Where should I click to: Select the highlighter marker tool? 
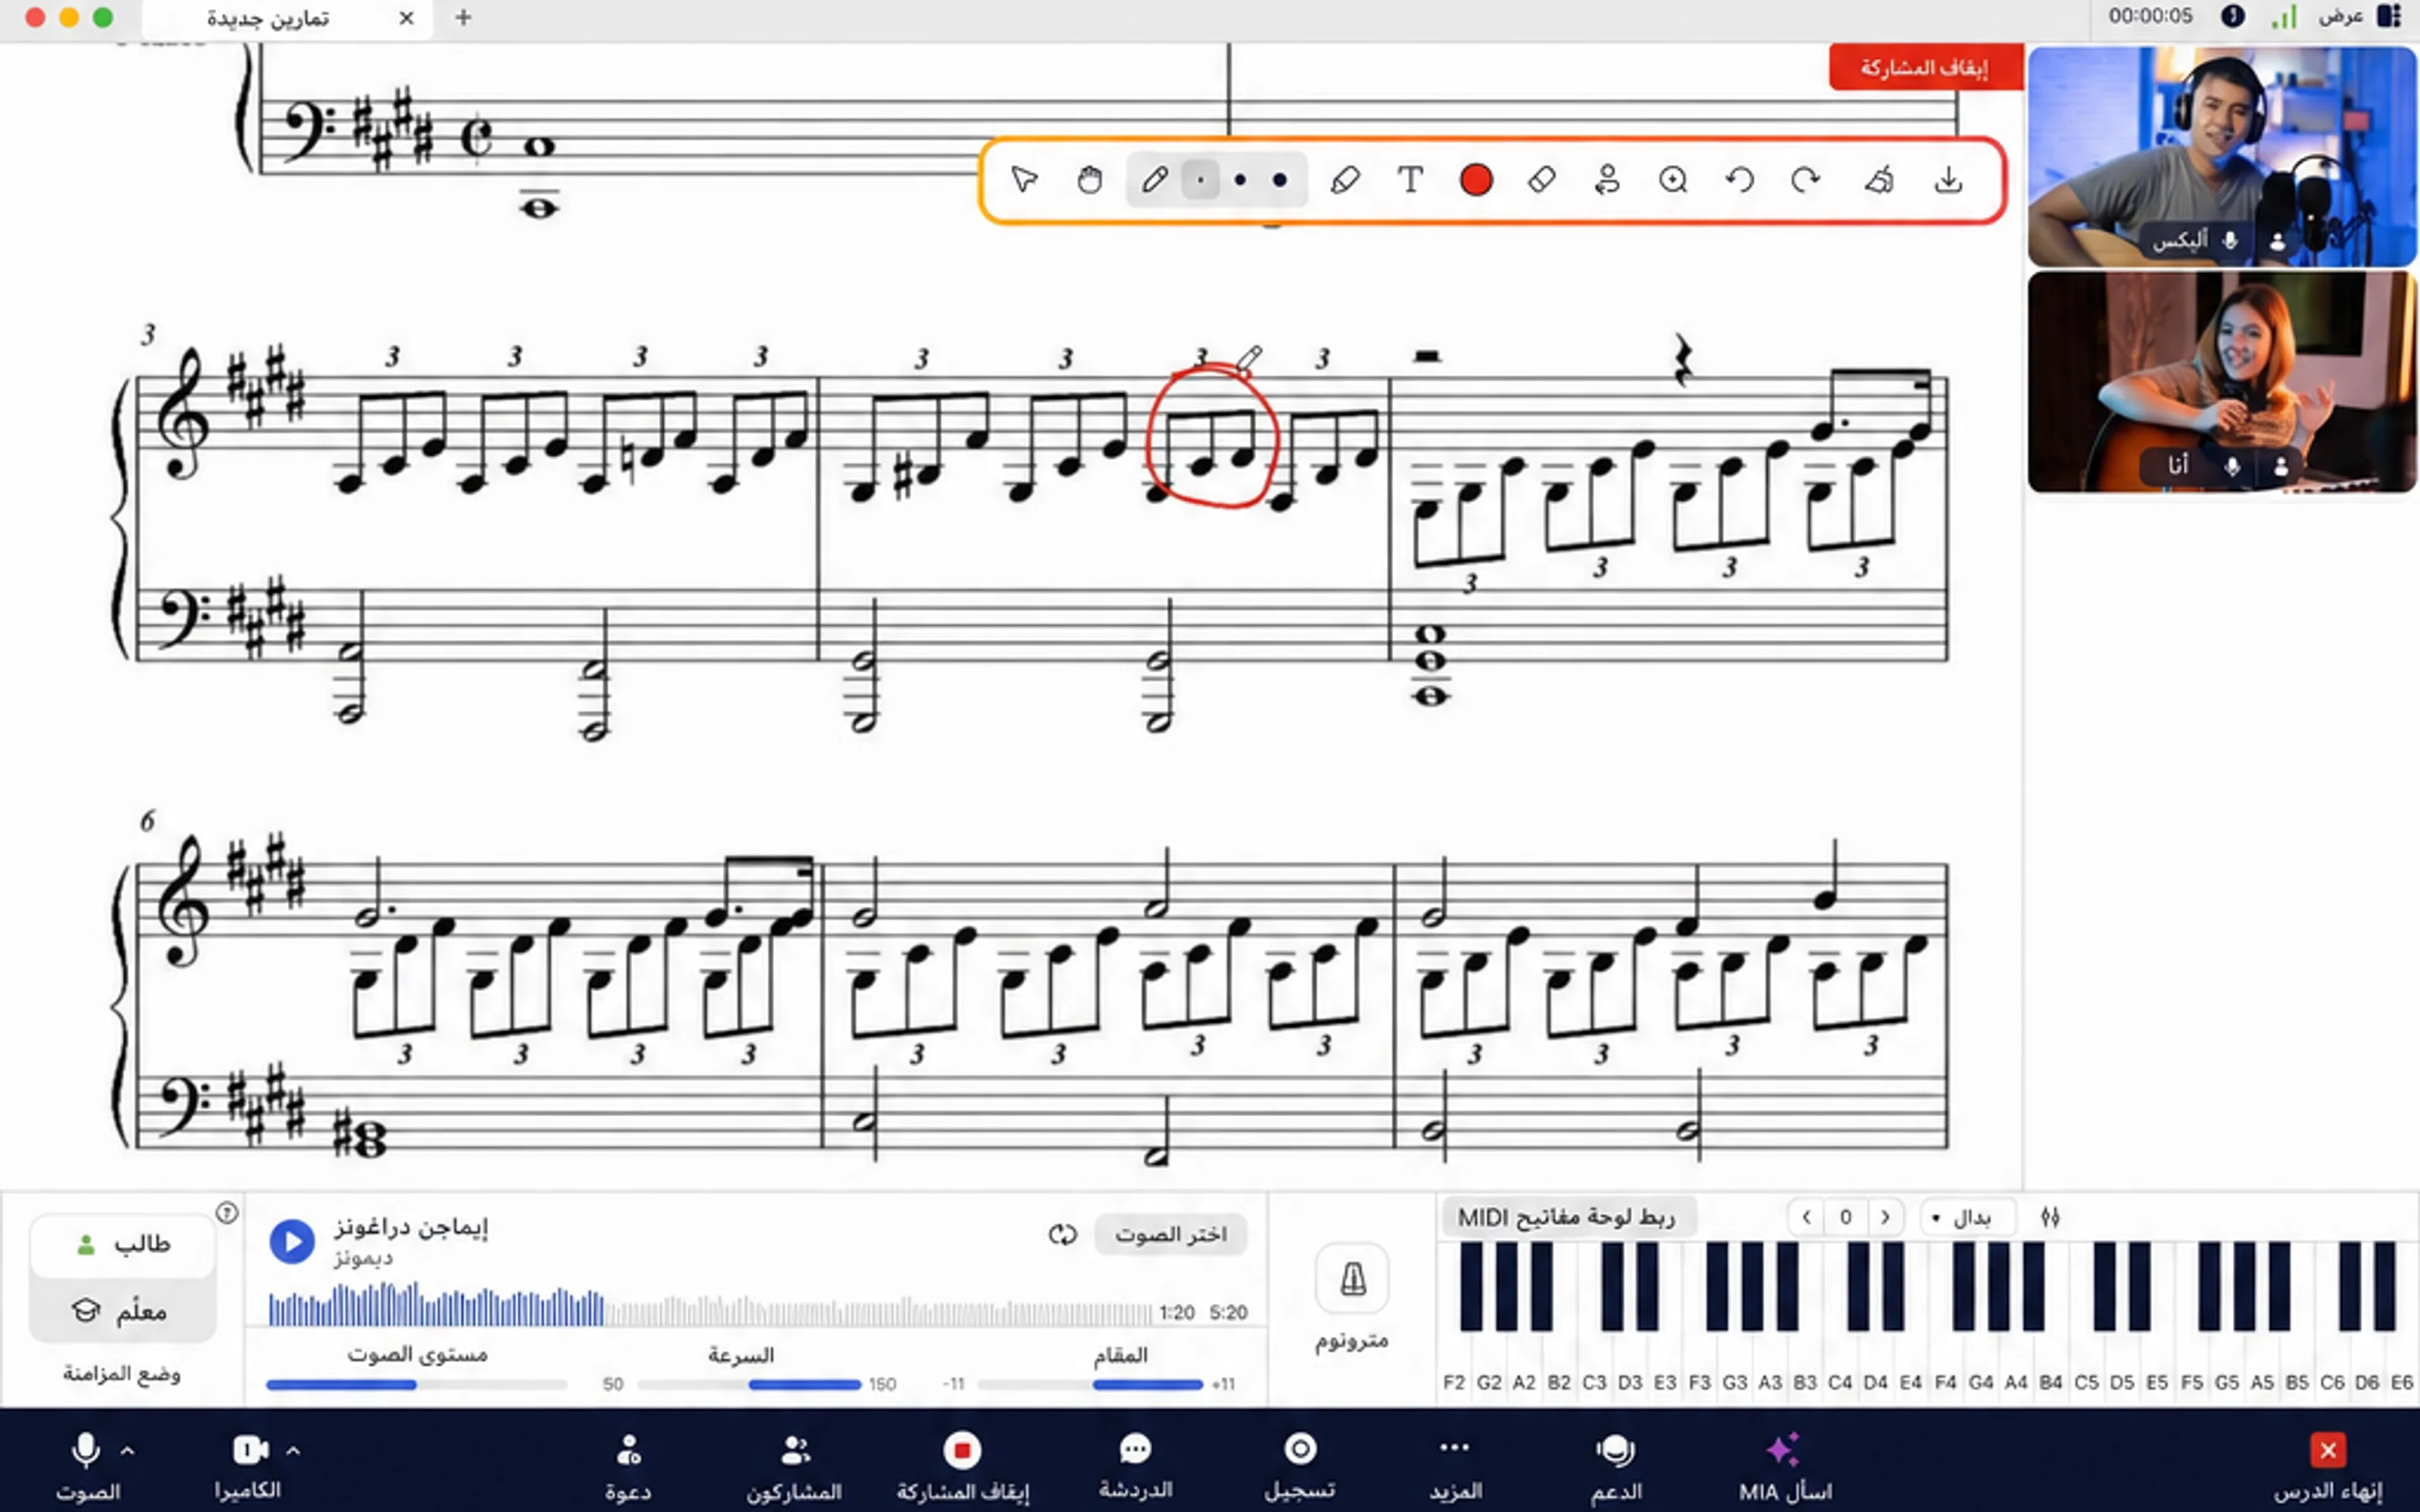(x=1345, y=180)
